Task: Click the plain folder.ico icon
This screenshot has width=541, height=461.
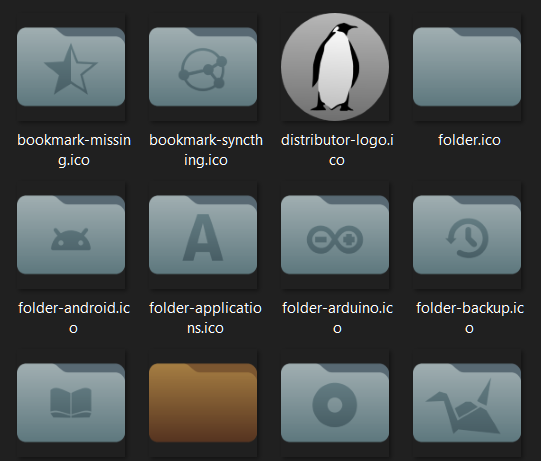Action: tap(467, 67)
